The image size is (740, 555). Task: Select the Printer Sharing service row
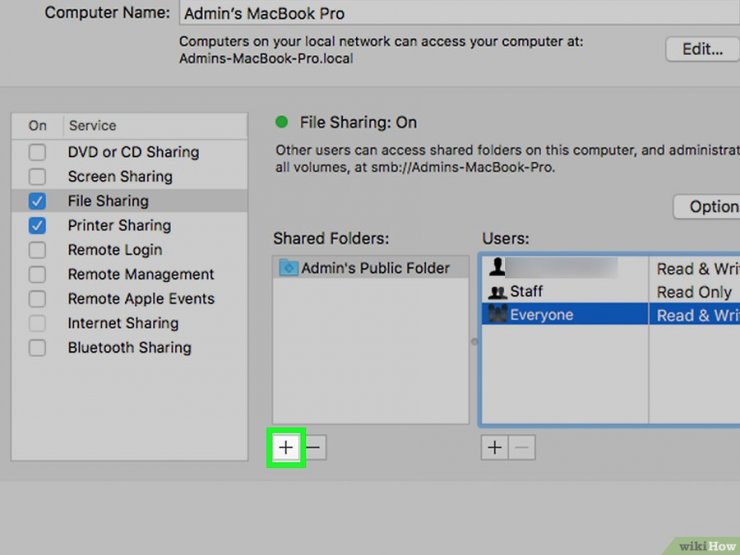pos(129,226)
